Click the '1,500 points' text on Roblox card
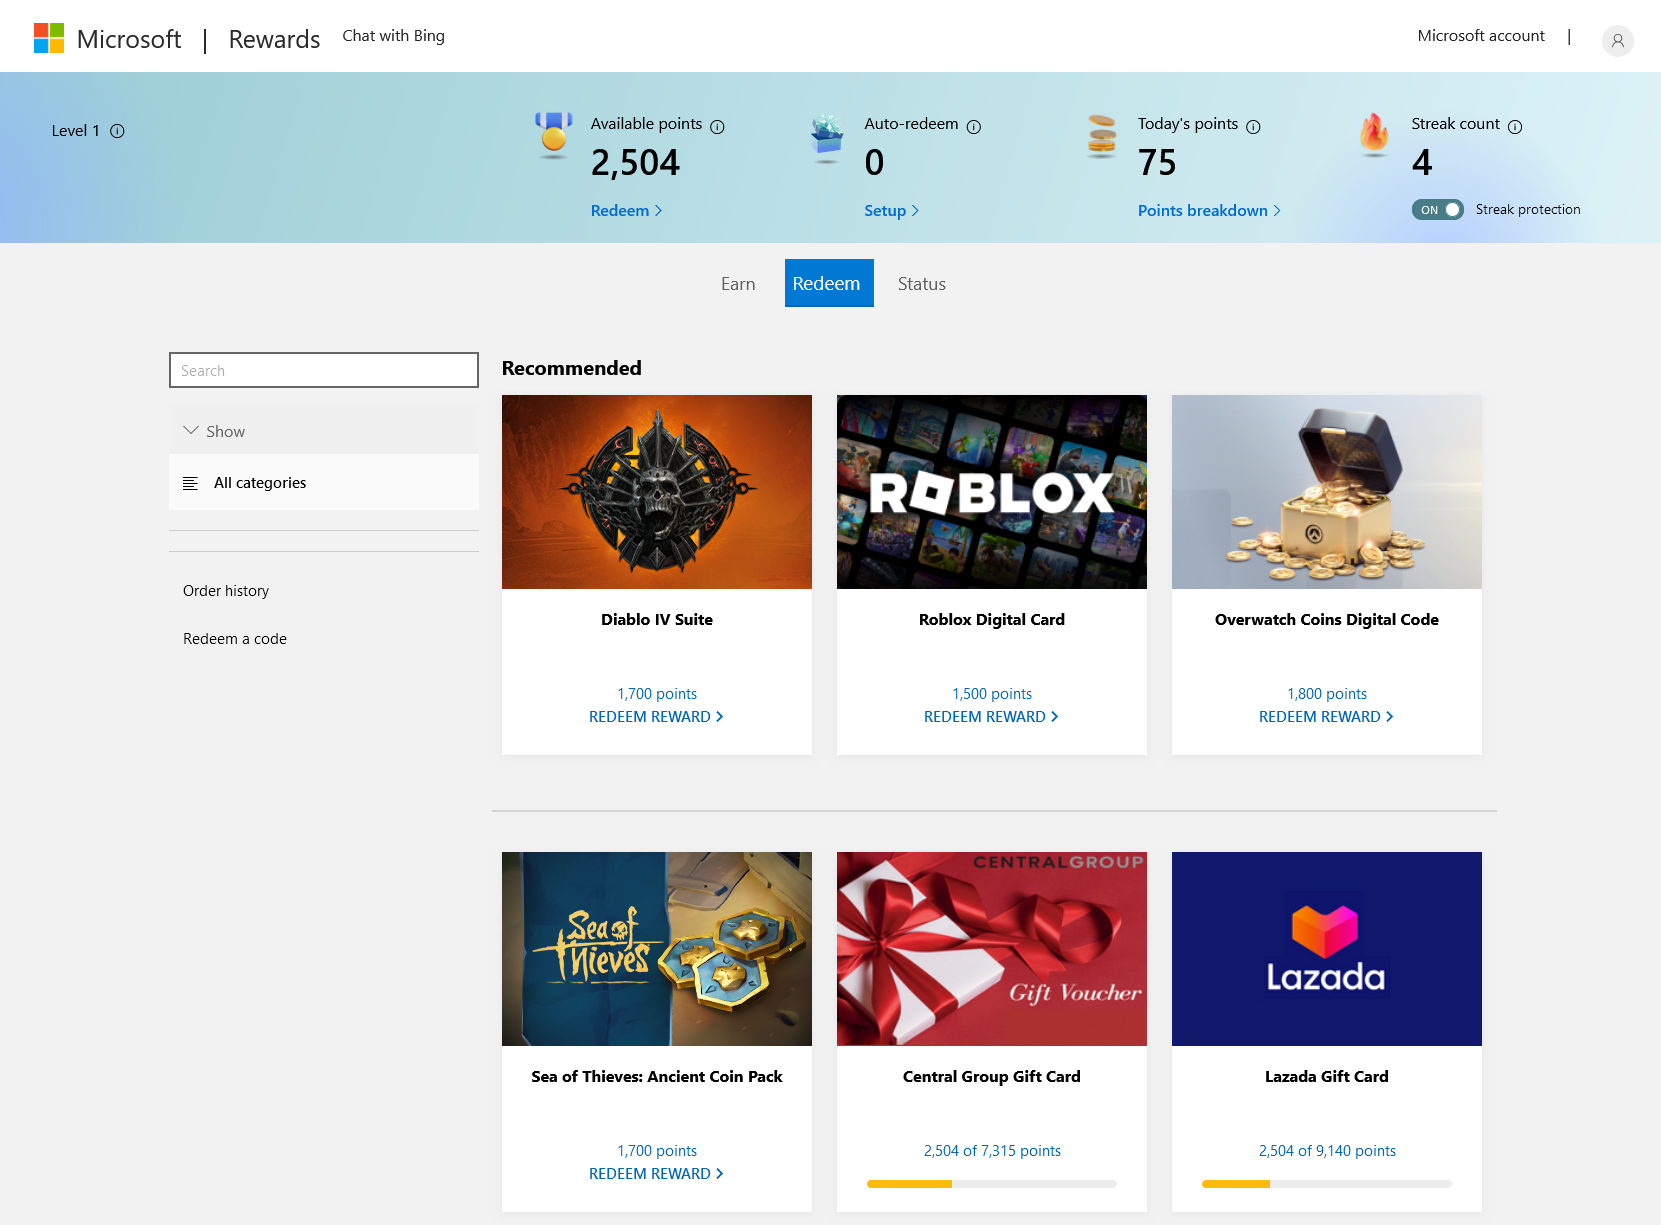Image resolution: width=1661 pixels, height=1225 pixels. pyautogui.click(x=992, y=694)
